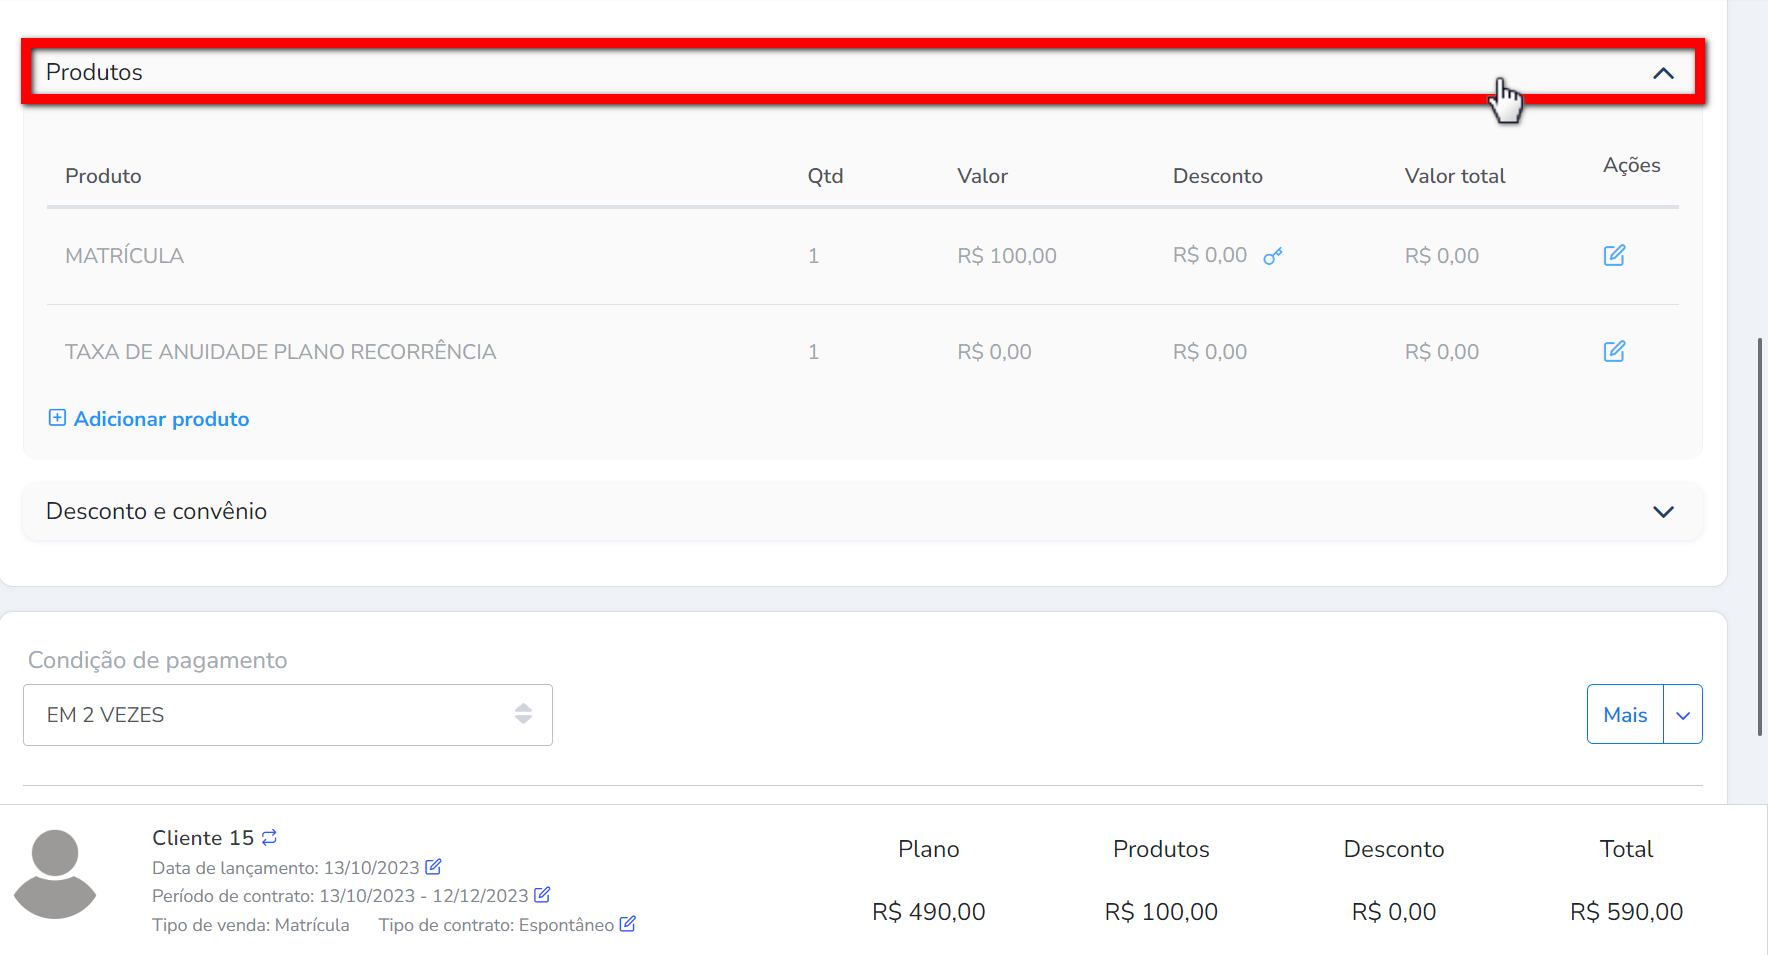Click the plus icon before Adicionar produto
The image size is (1768, 955).
click(57, 418)
